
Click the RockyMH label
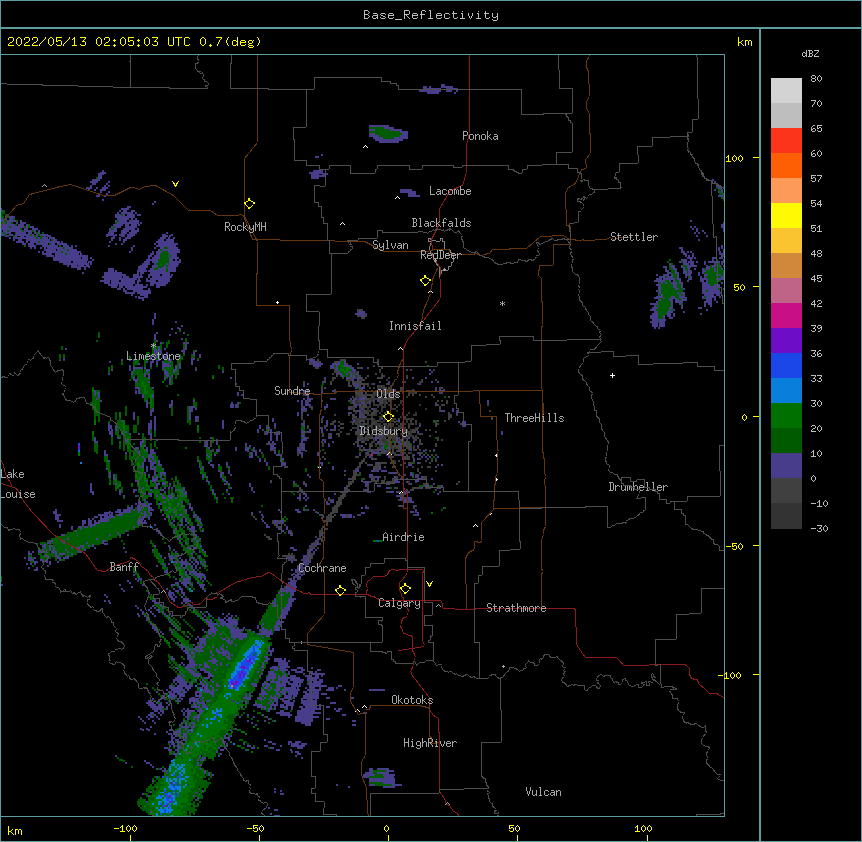pos(245,227)
